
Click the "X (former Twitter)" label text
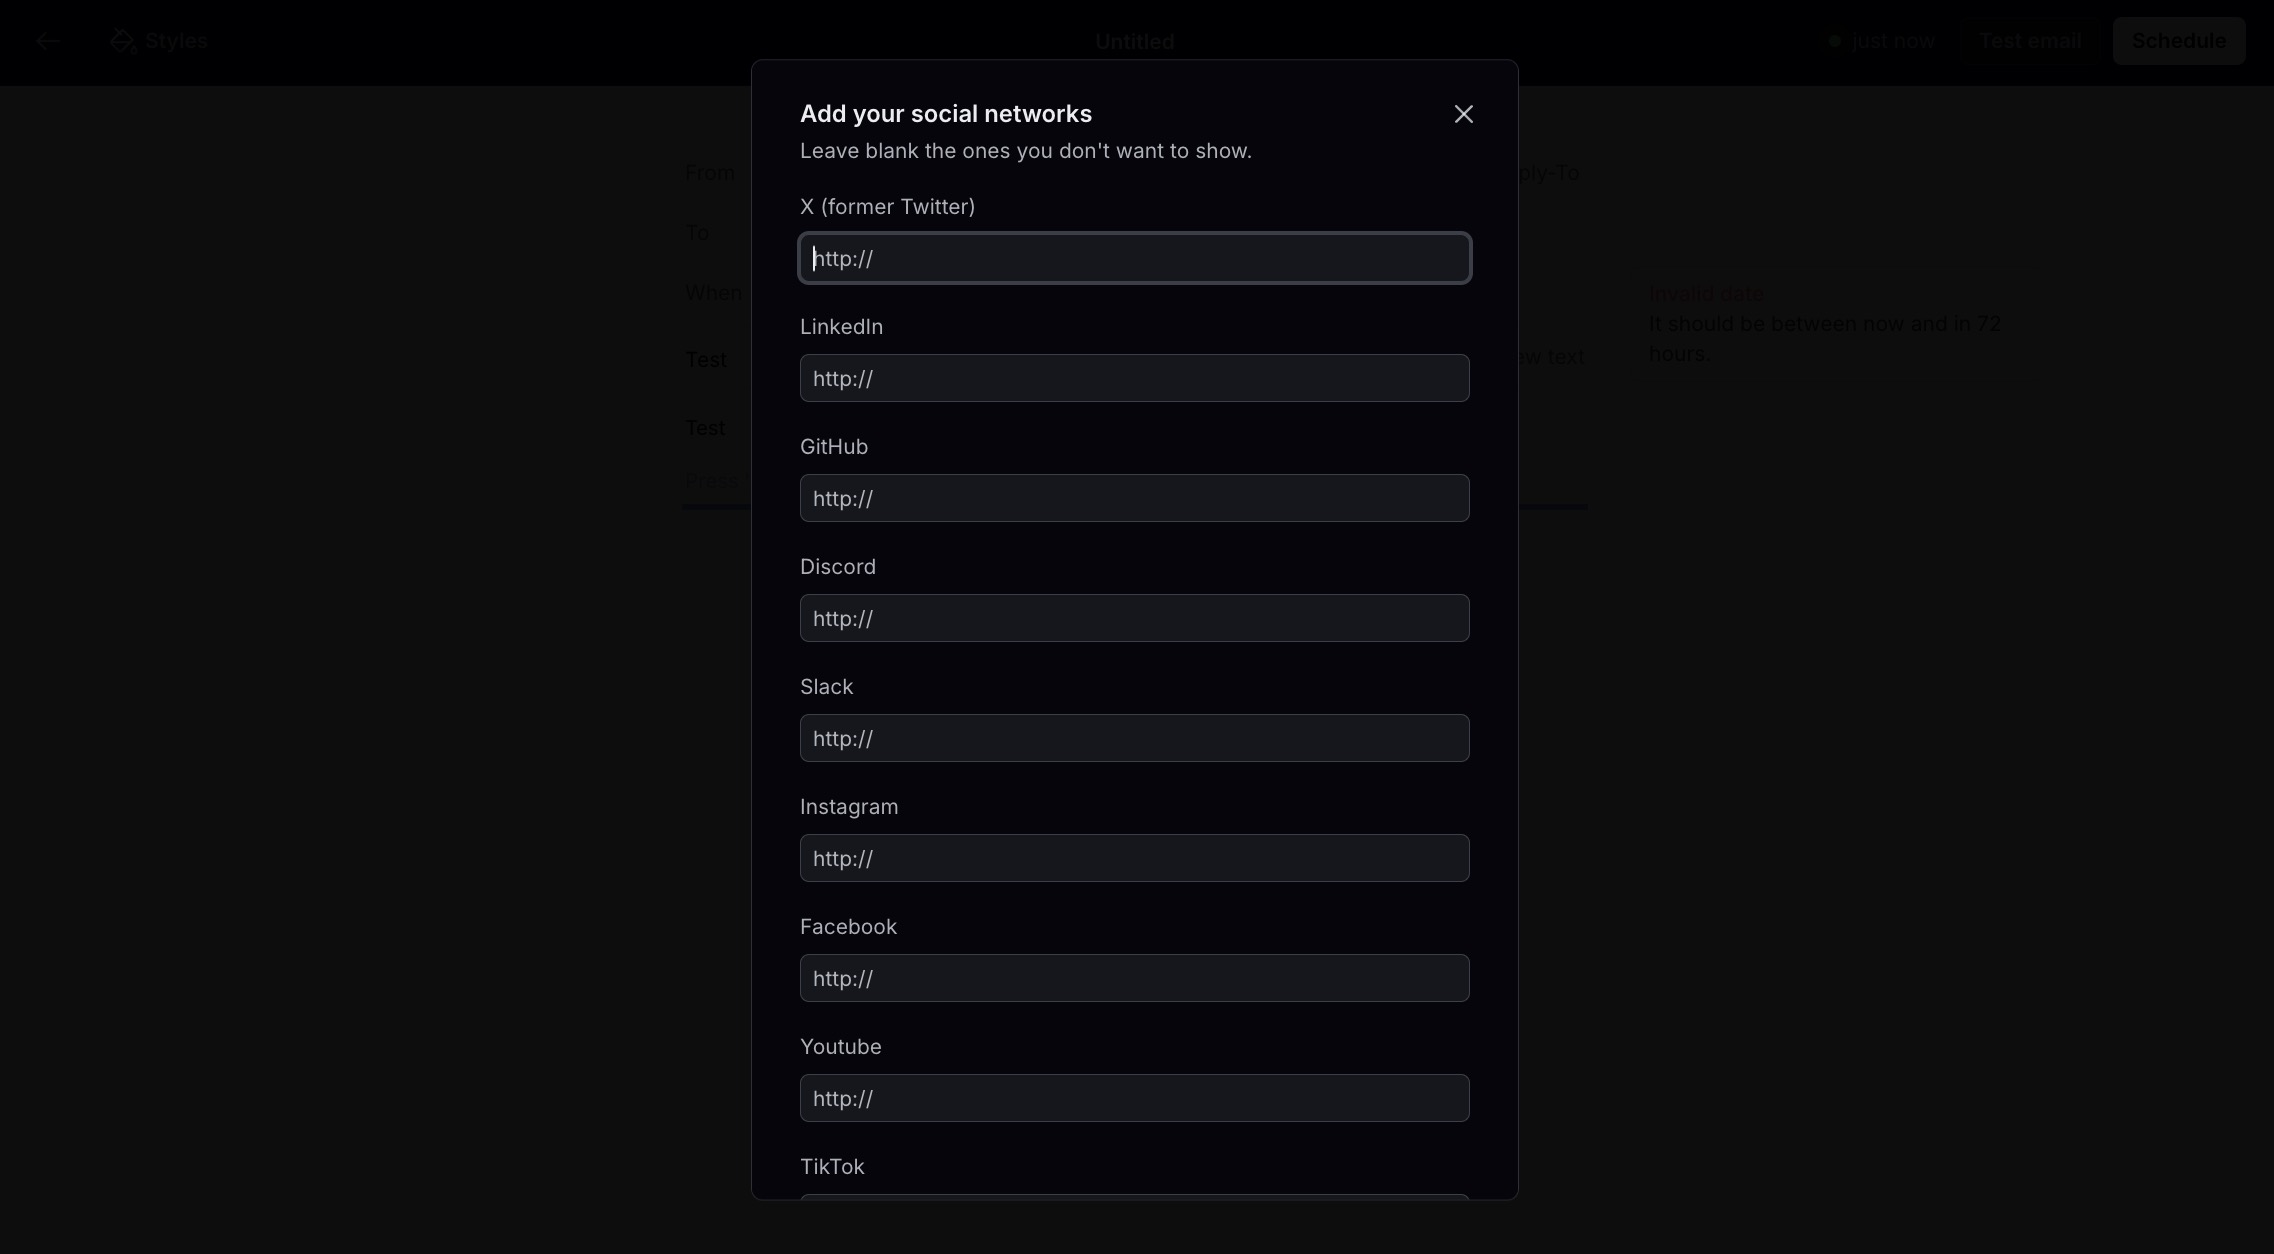pyautogui.click(x=887, y=207)
